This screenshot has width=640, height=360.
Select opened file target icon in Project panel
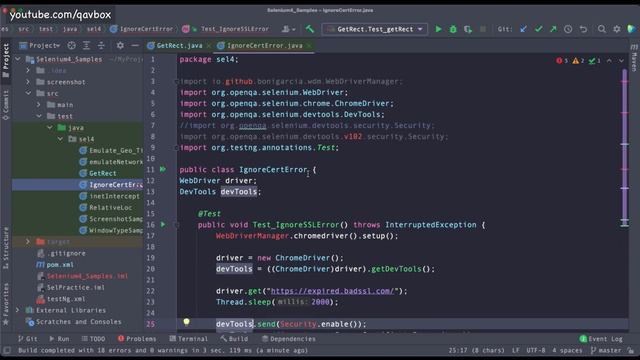[71, 46]
